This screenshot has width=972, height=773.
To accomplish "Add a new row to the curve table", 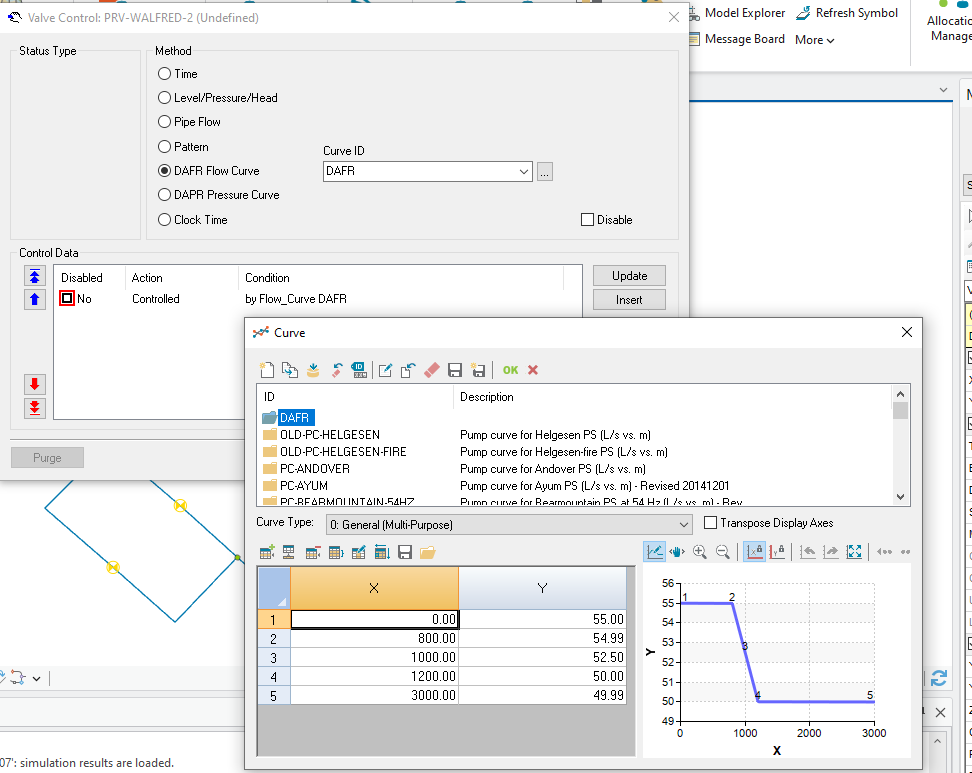I will (x=267, y=551).
